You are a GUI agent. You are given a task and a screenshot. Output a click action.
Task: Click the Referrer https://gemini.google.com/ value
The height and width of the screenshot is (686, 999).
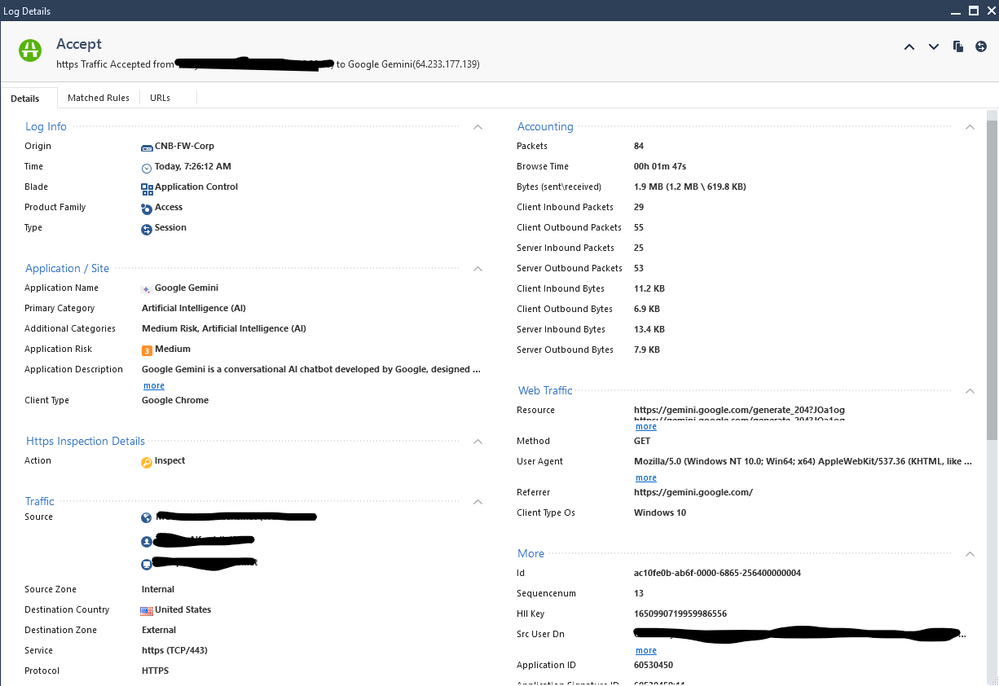693,492
